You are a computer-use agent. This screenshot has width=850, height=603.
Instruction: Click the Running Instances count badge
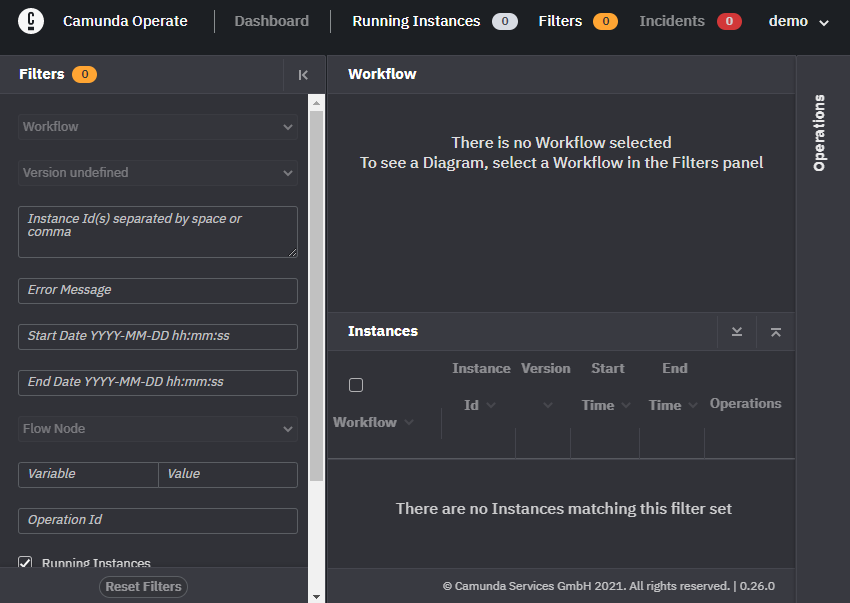tap(505, 21)
